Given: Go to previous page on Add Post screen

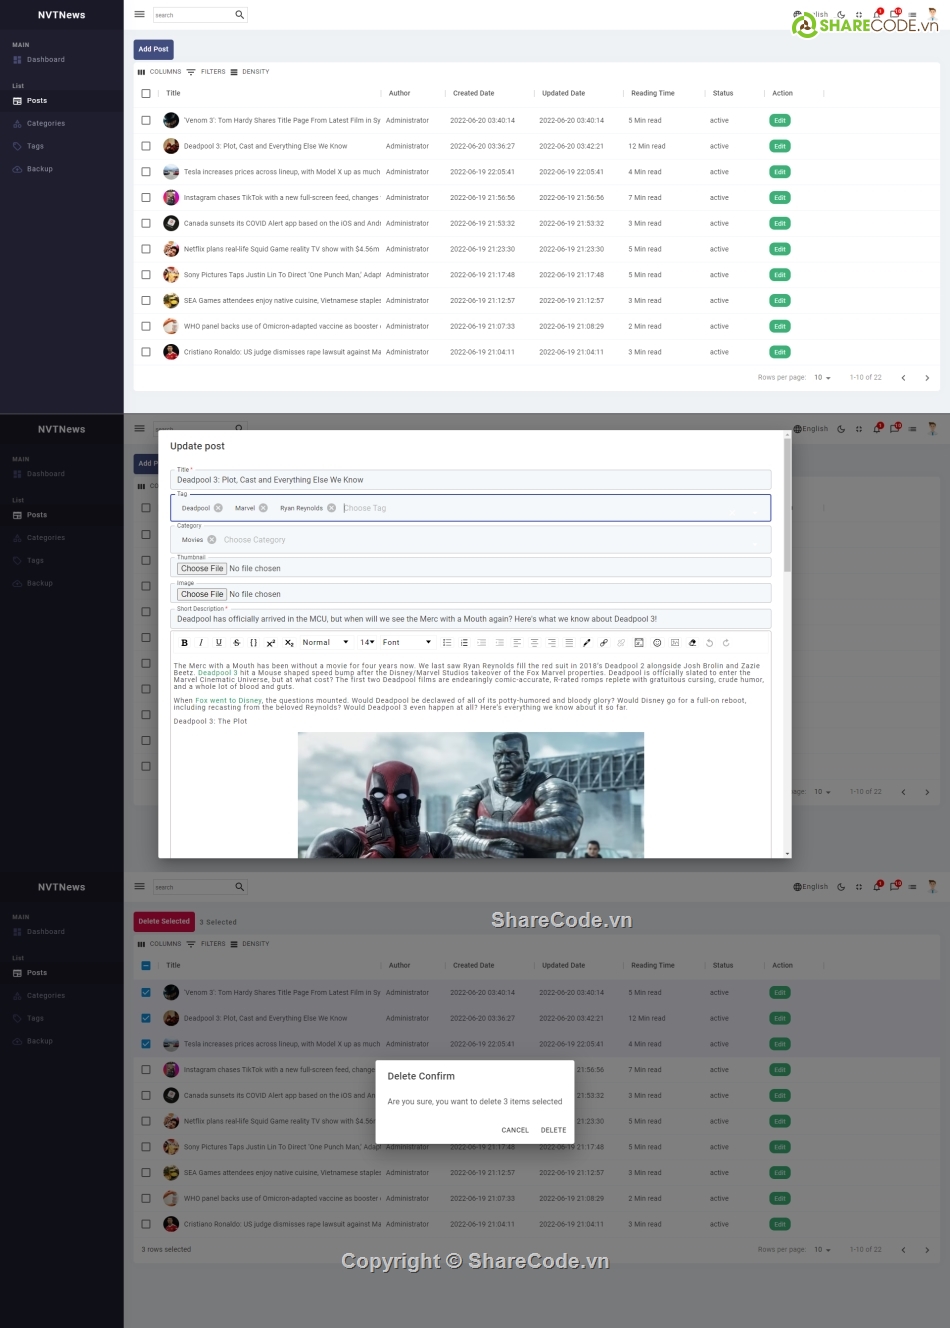Looking at the screenshot, I should (x=903, y=378).
